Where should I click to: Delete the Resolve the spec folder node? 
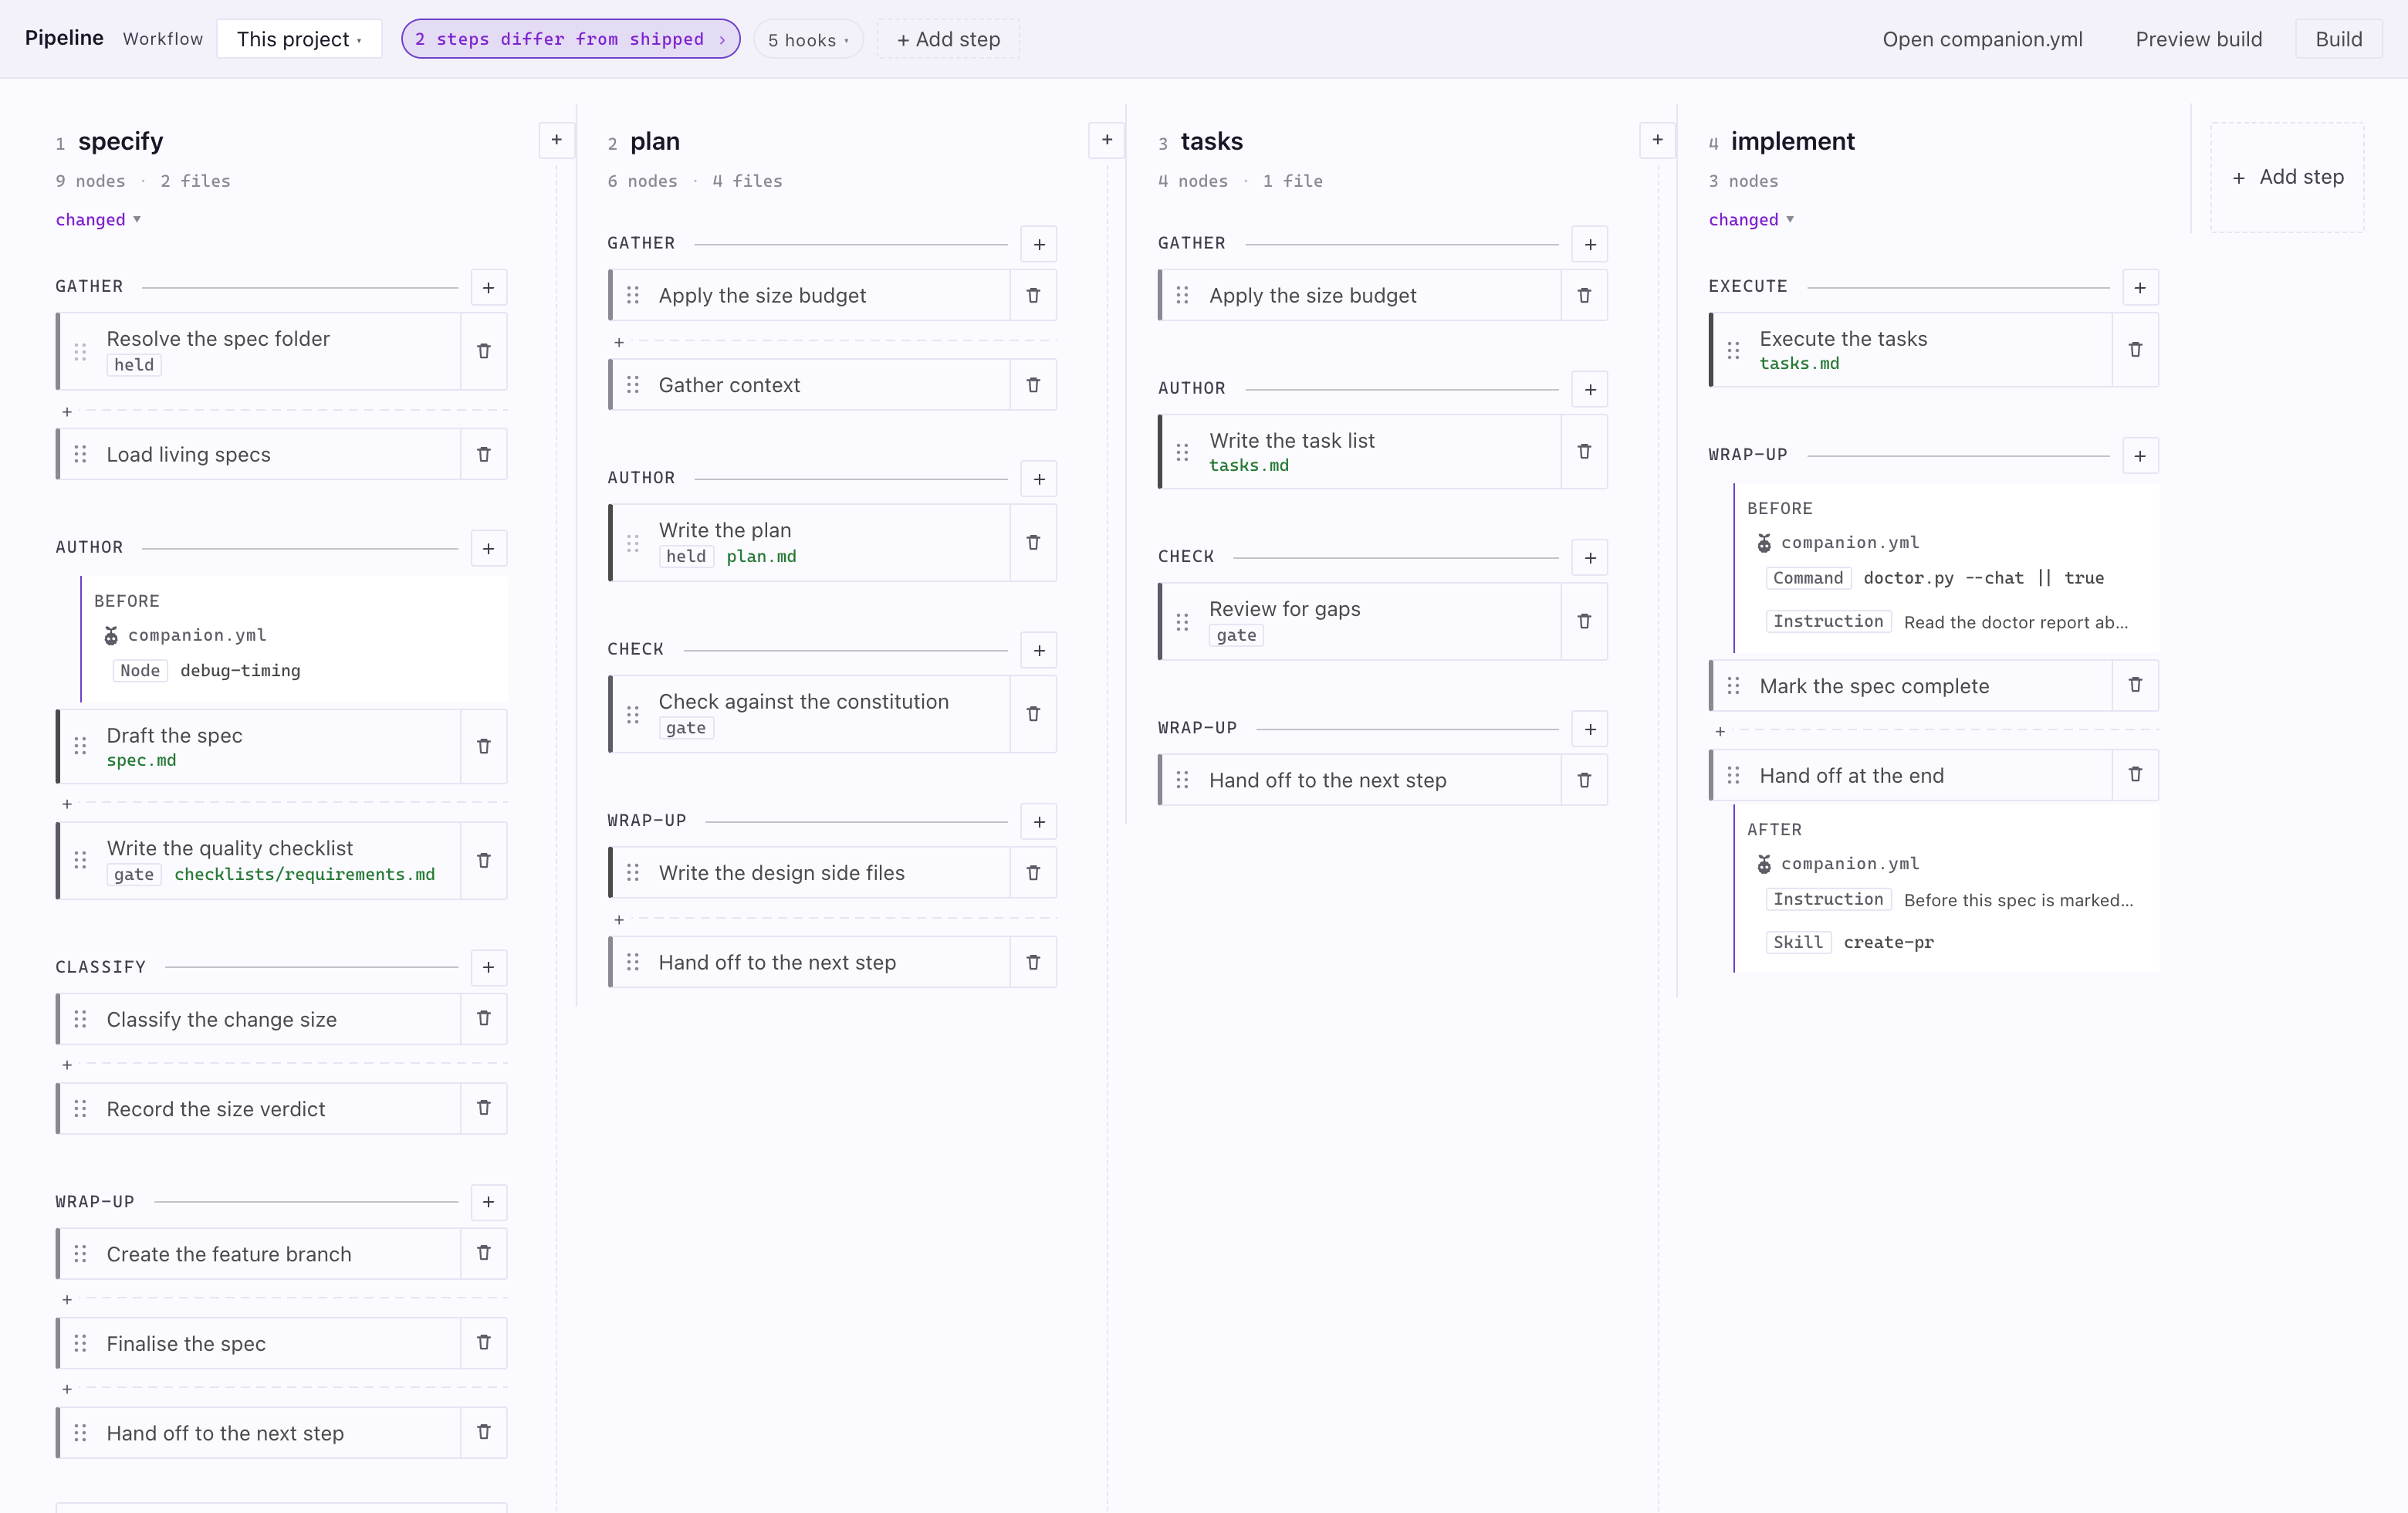tap(484, 351)
